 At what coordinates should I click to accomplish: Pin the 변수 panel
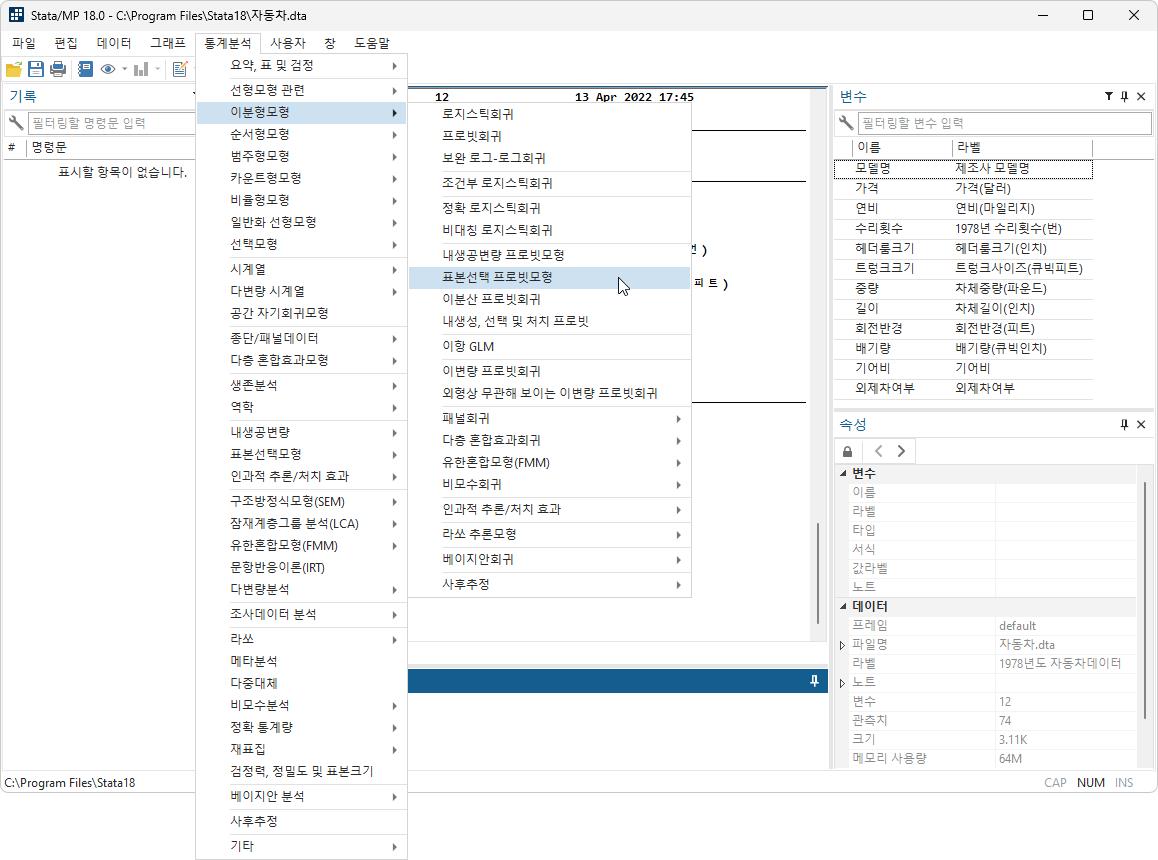click(x=1124, y=96)
